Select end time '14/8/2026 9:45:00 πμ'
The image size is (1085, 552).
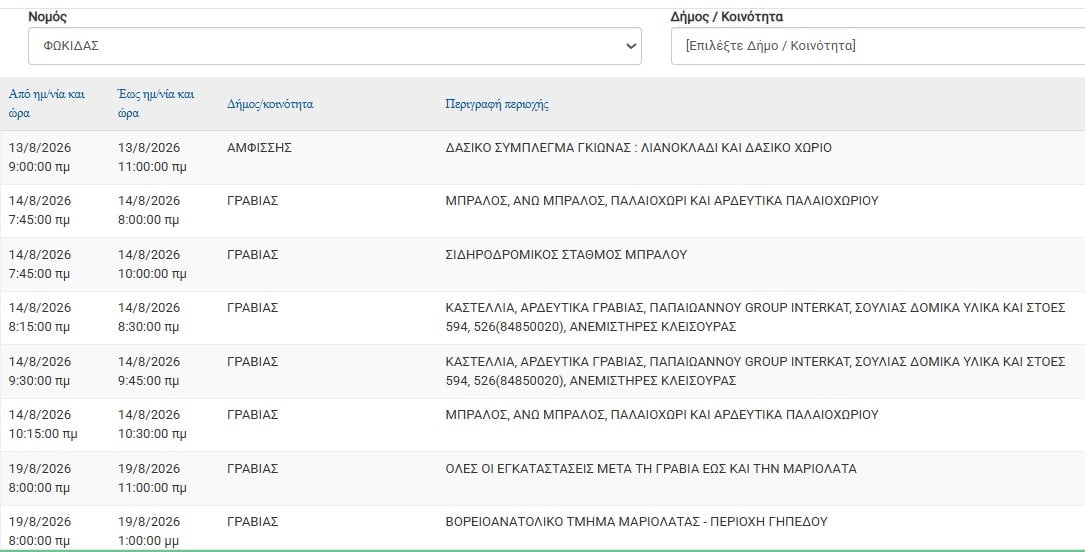click(x=149, y=371)
